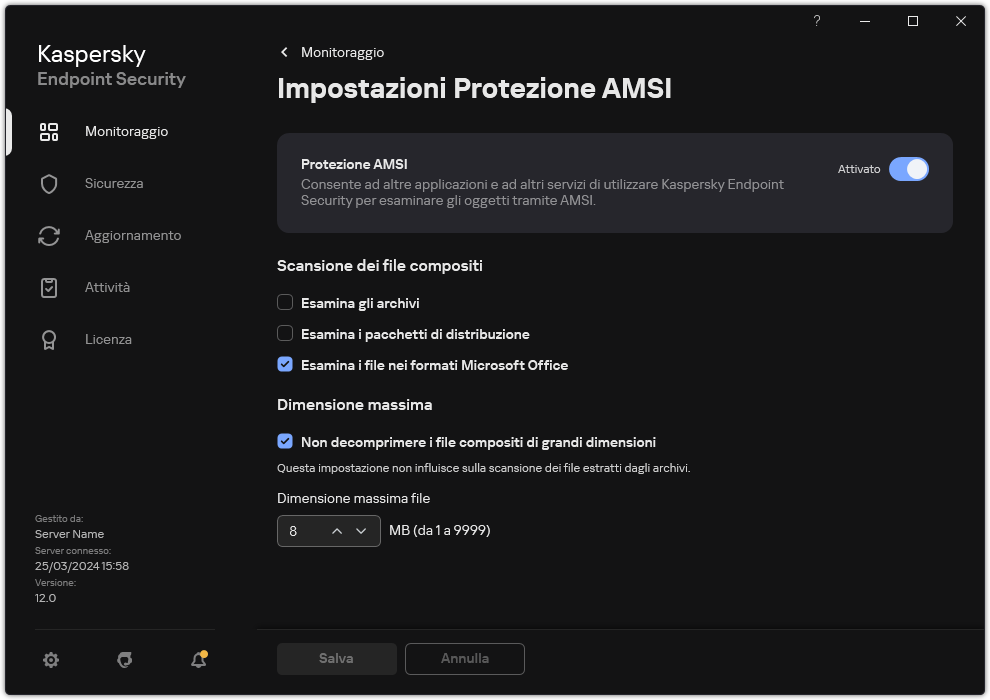Uncheck 'Esamina i file nei formati Microsoft Office'
990x700 pixels.
[x=285, y=365]
